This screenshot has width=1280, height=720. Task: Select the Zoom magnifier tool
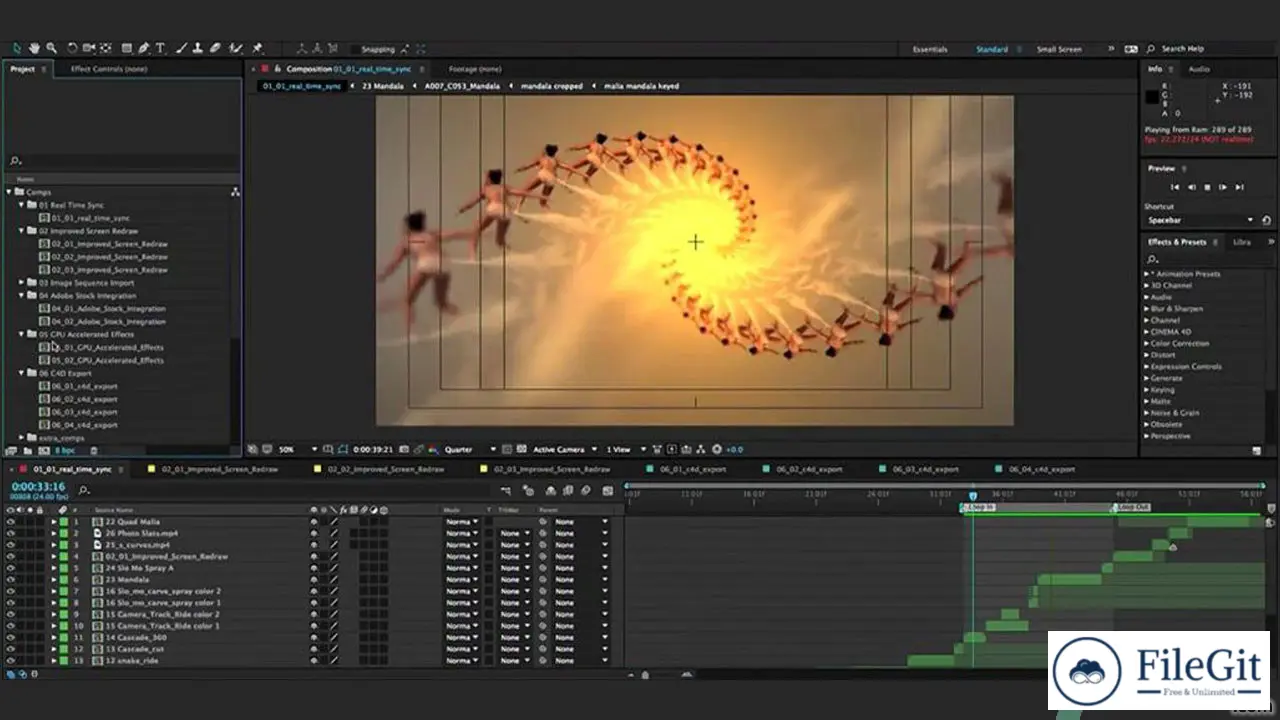51,48
